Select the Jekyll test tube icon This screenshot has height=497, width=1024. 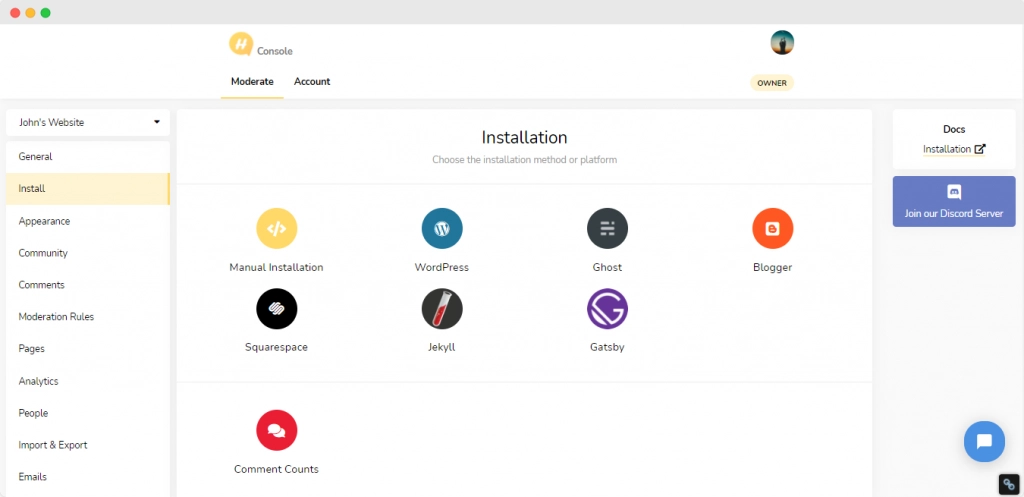click(x=442, y=308)
